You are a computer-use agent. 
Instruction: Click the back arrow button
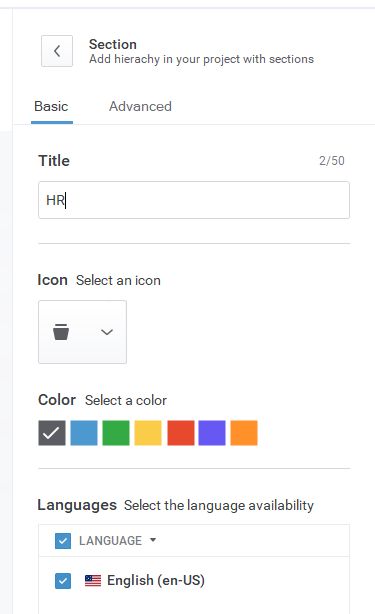[x=57, y=51]
